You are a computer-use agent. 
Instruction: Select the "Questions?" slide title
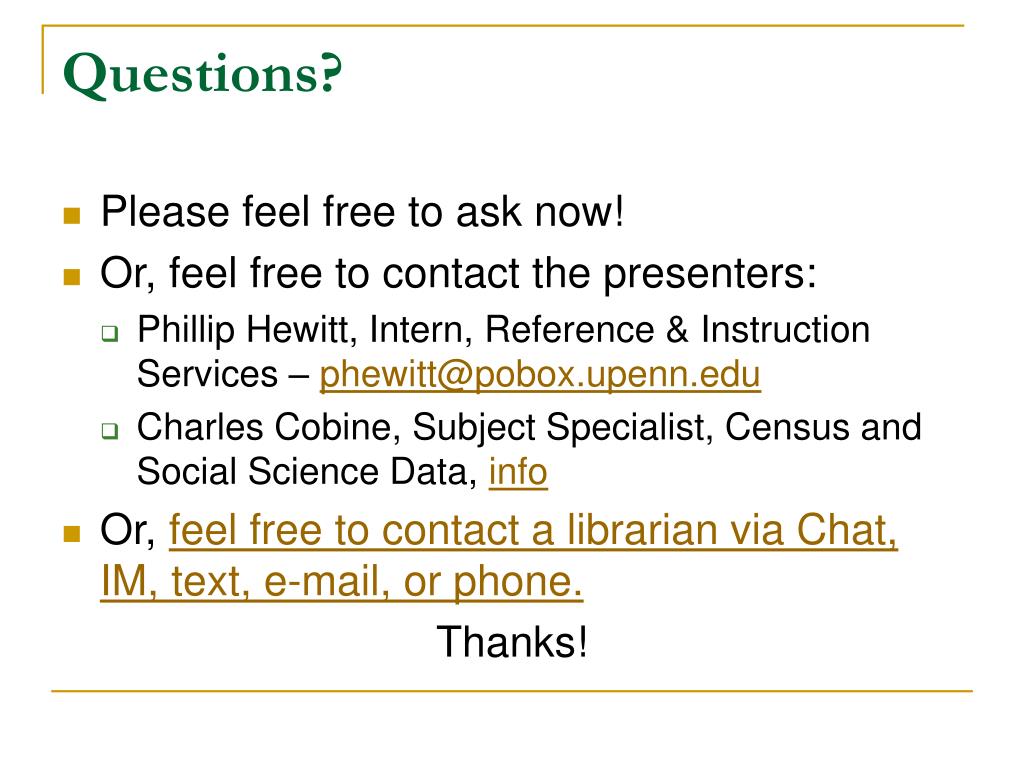[202, 73]
